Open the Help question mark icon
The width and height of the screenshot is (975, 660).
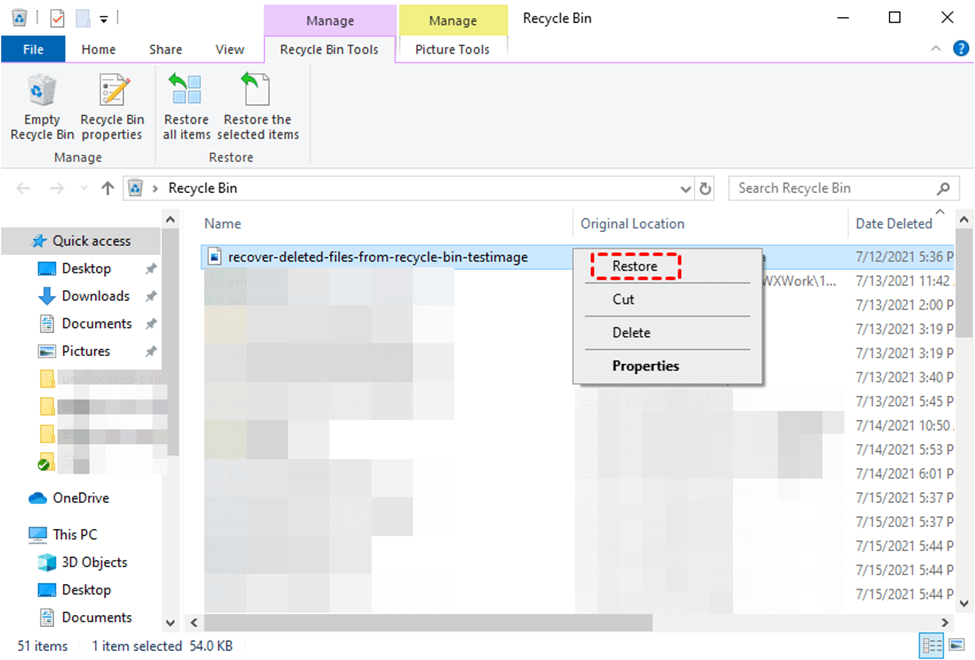pyautogui.click(x=961, y=49)
